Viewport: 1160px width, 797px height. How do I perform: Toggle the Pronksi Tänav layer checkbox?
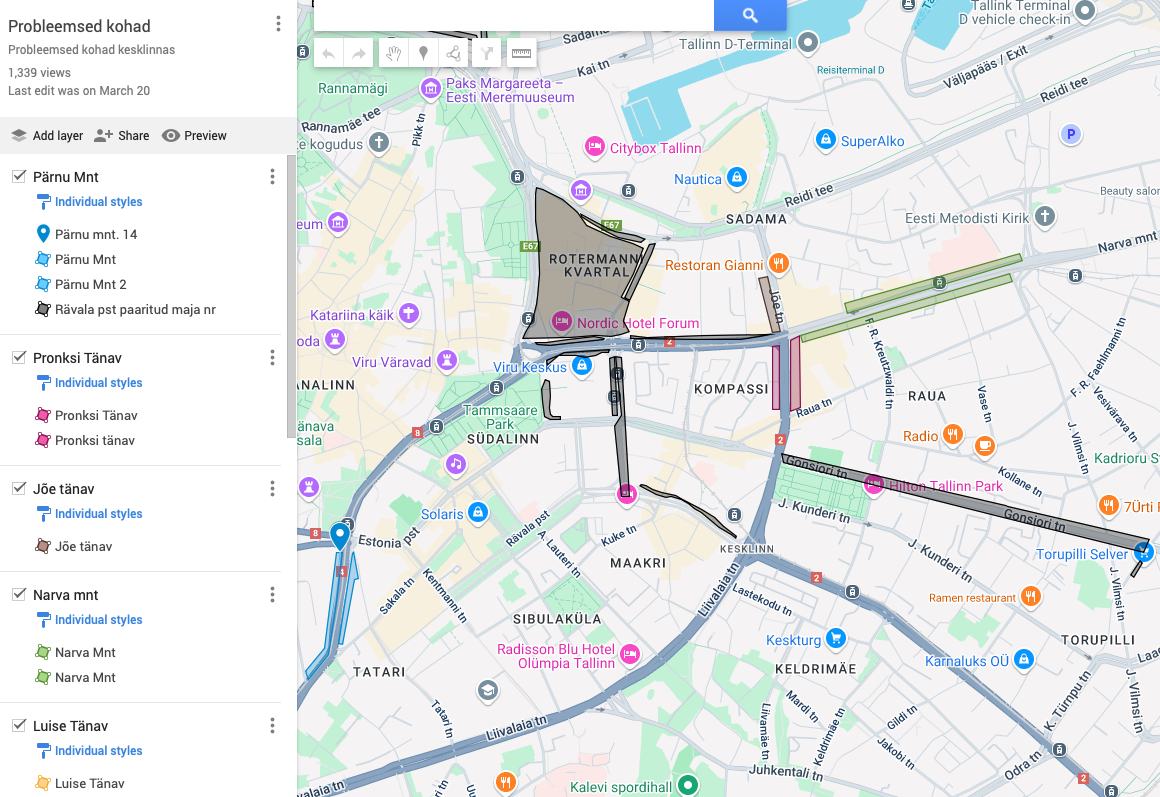pyautogui.click(x=19, y=357)
